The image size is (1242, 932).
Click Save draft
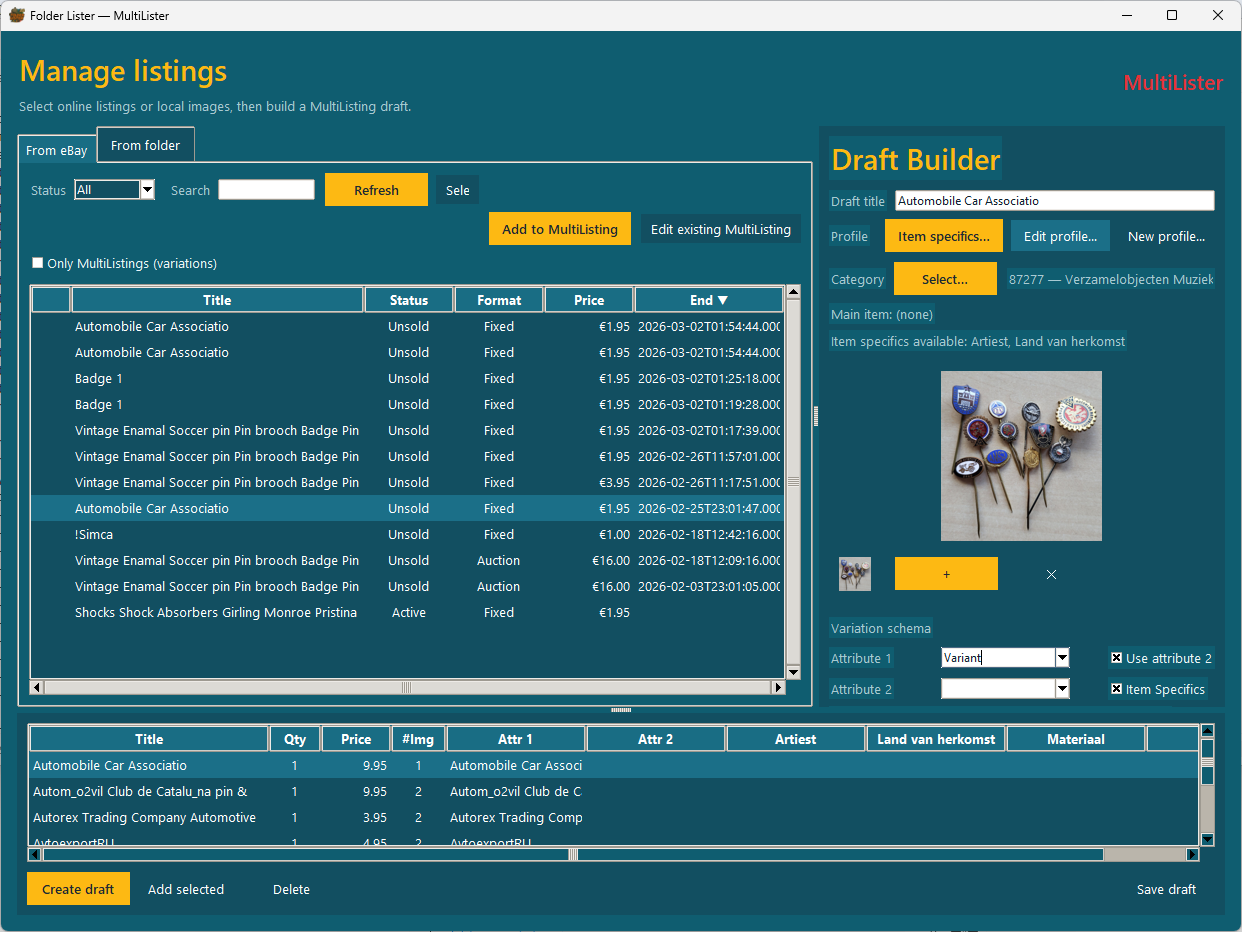(1166, 888)
